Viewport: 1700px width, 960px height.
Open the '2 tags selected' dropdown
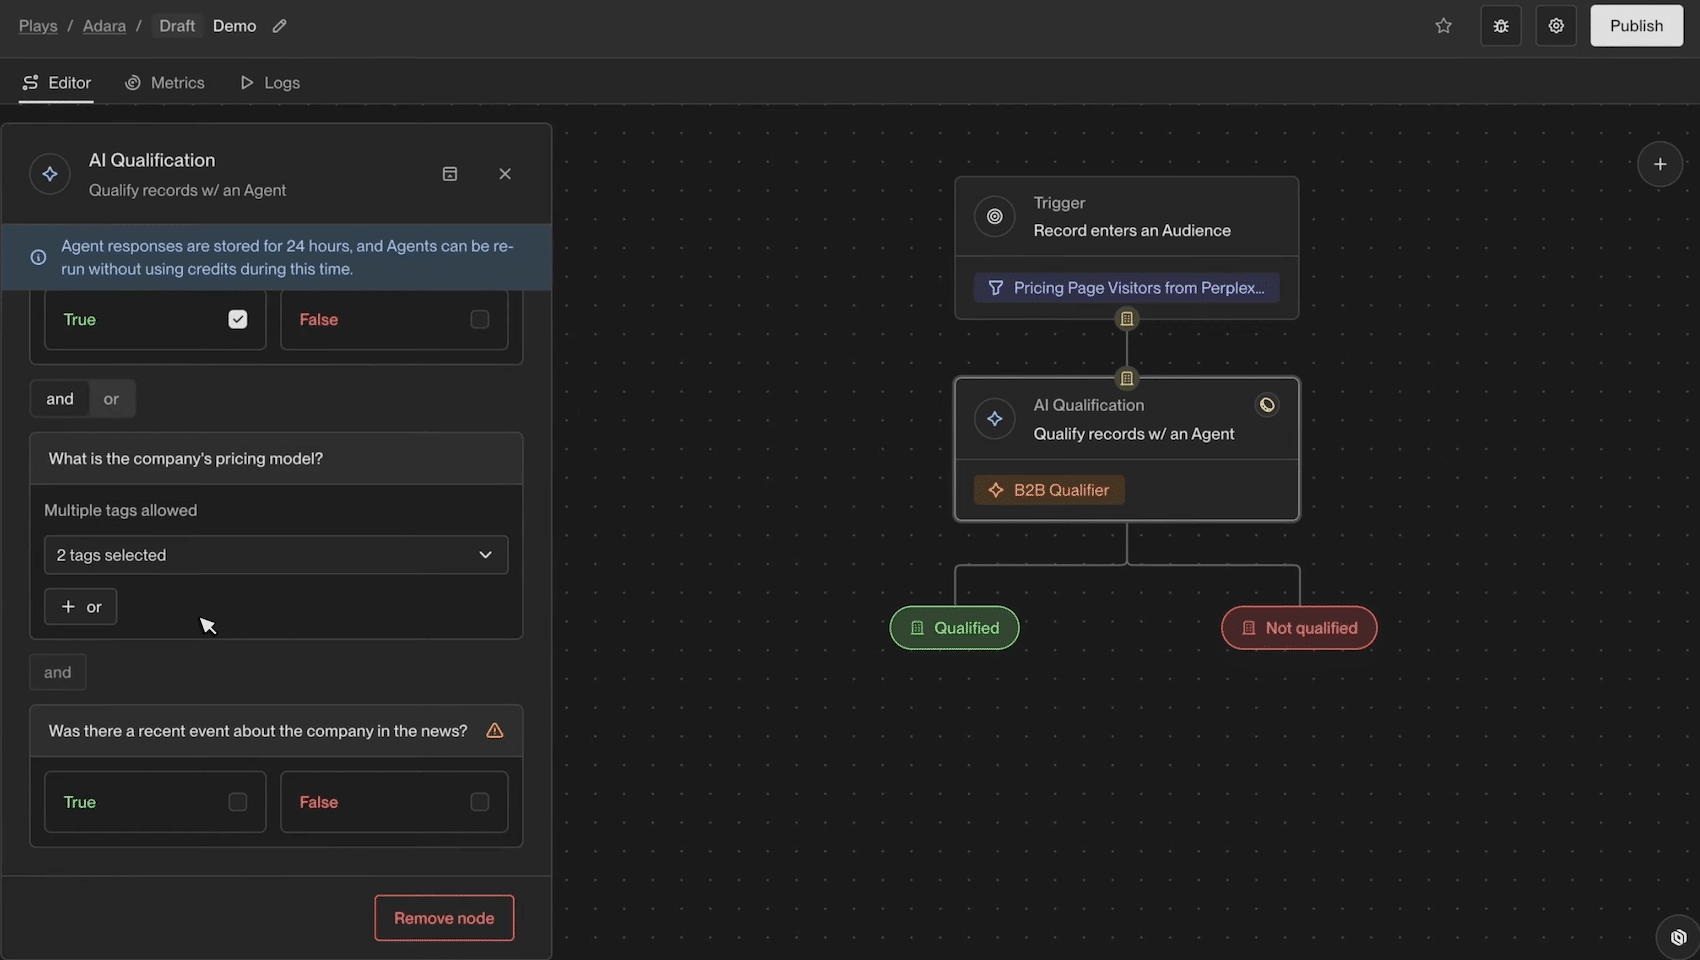coord(276,555)
